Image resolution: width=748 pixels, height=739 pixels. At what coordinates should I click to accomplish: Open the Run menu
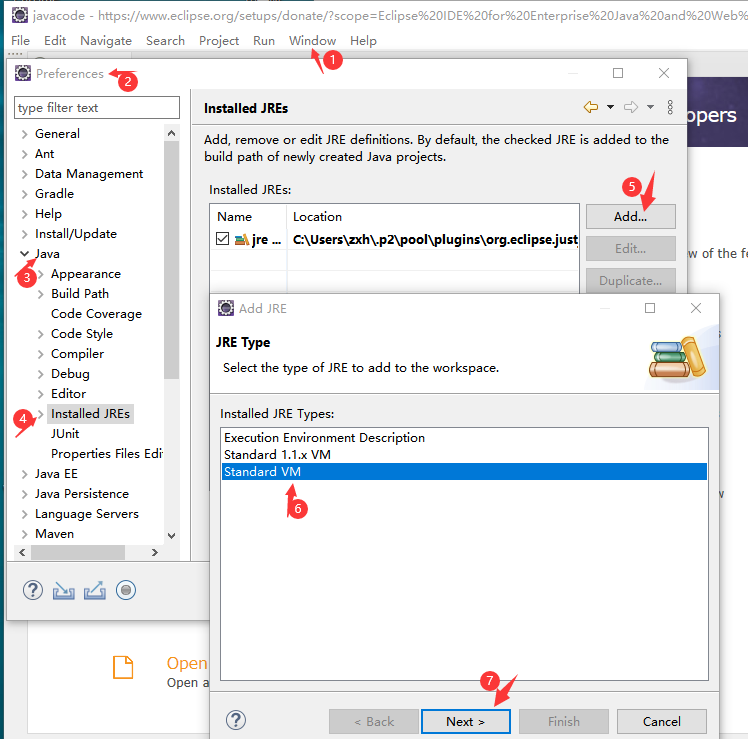[264, 41]
